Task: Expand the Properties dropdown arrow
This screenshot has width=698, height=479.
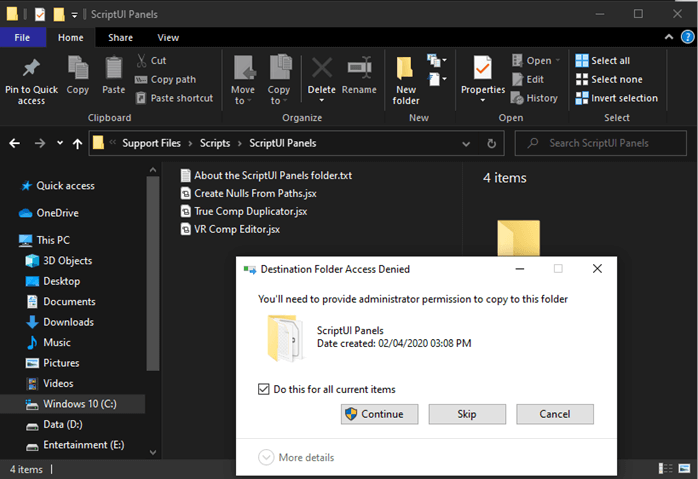Action: pos(483,100)
